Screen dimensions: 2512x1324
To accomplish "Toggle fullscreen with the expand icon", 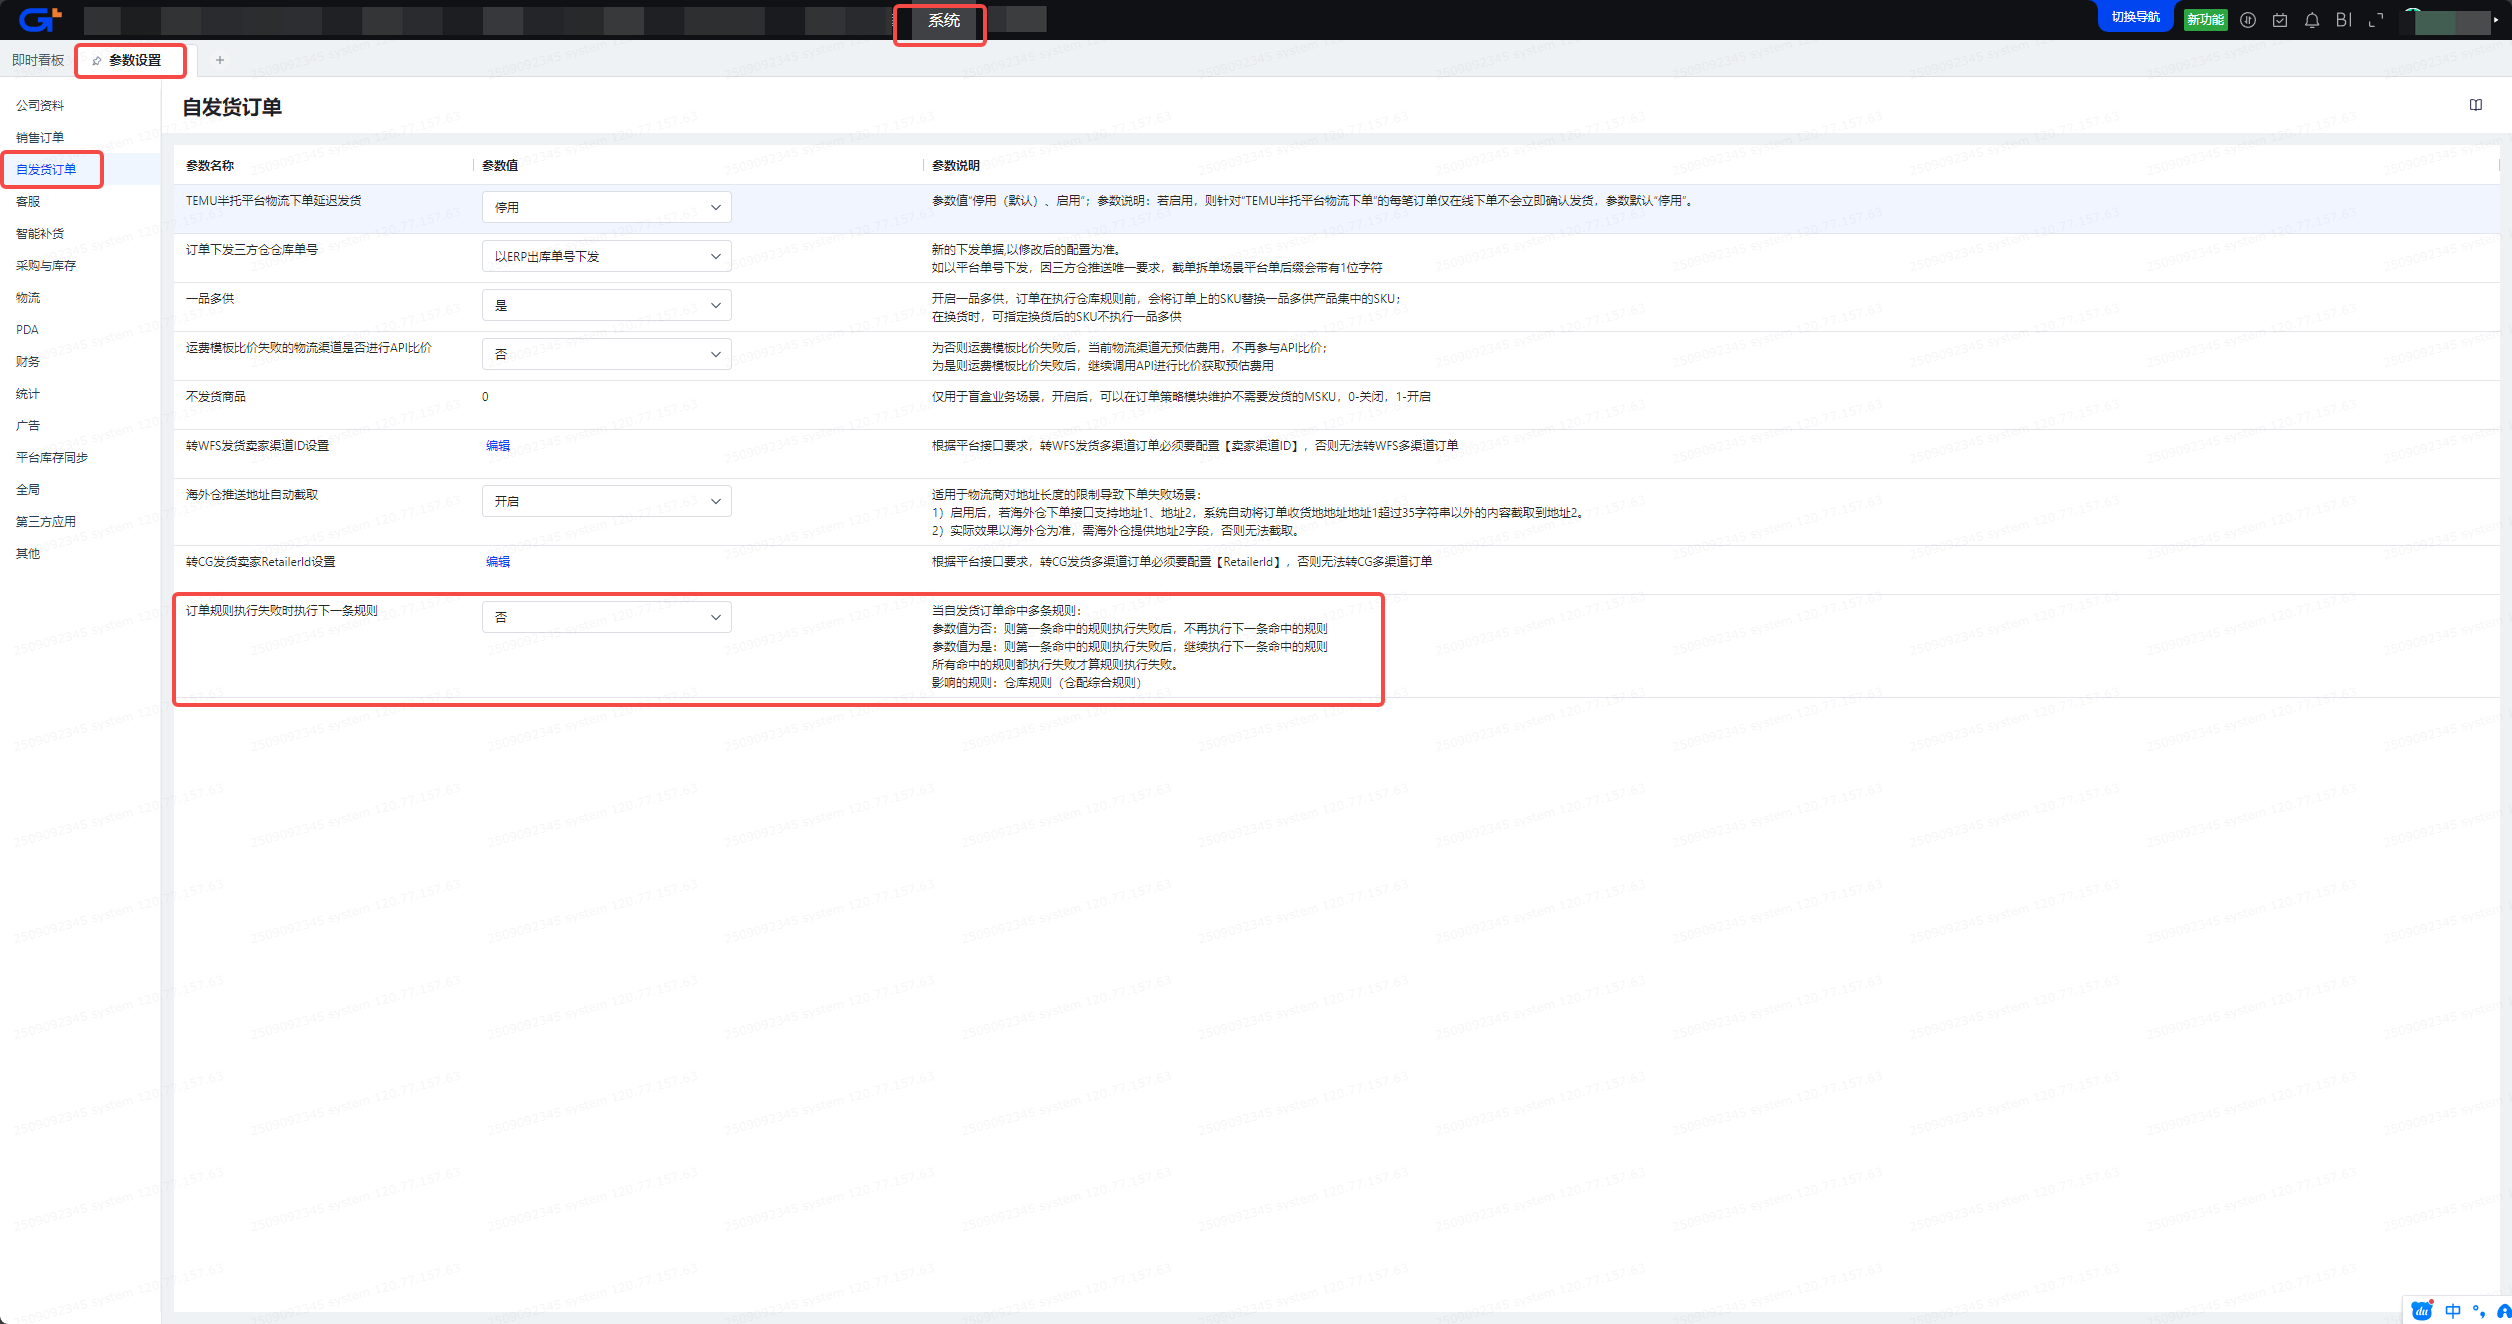I will coord(2376,20).
